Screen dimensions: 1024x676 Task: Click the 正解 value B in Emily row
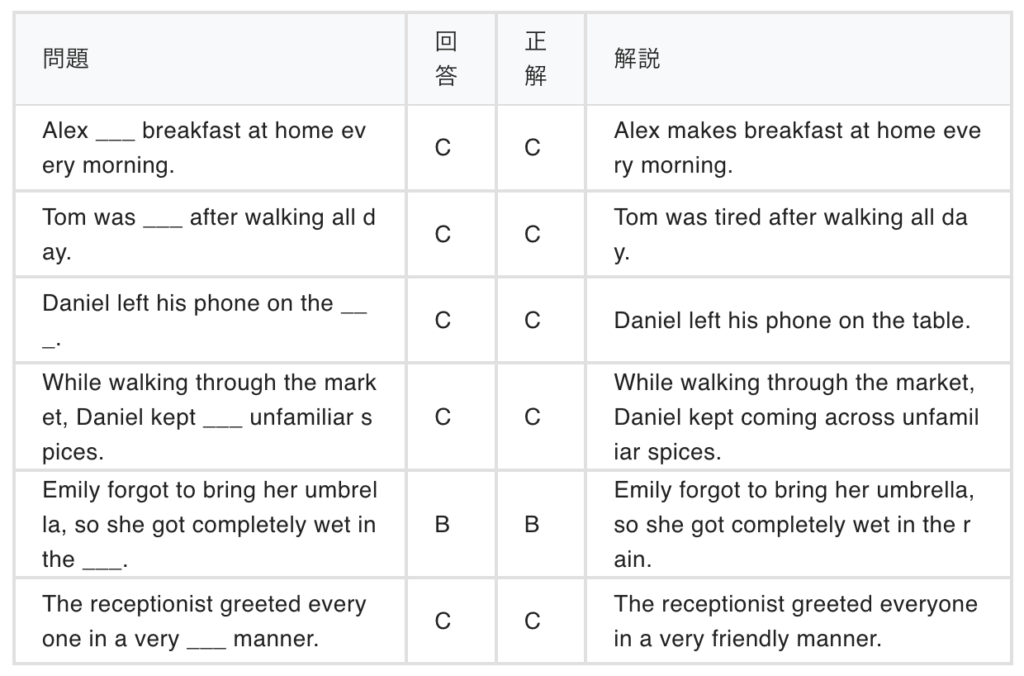532,524
